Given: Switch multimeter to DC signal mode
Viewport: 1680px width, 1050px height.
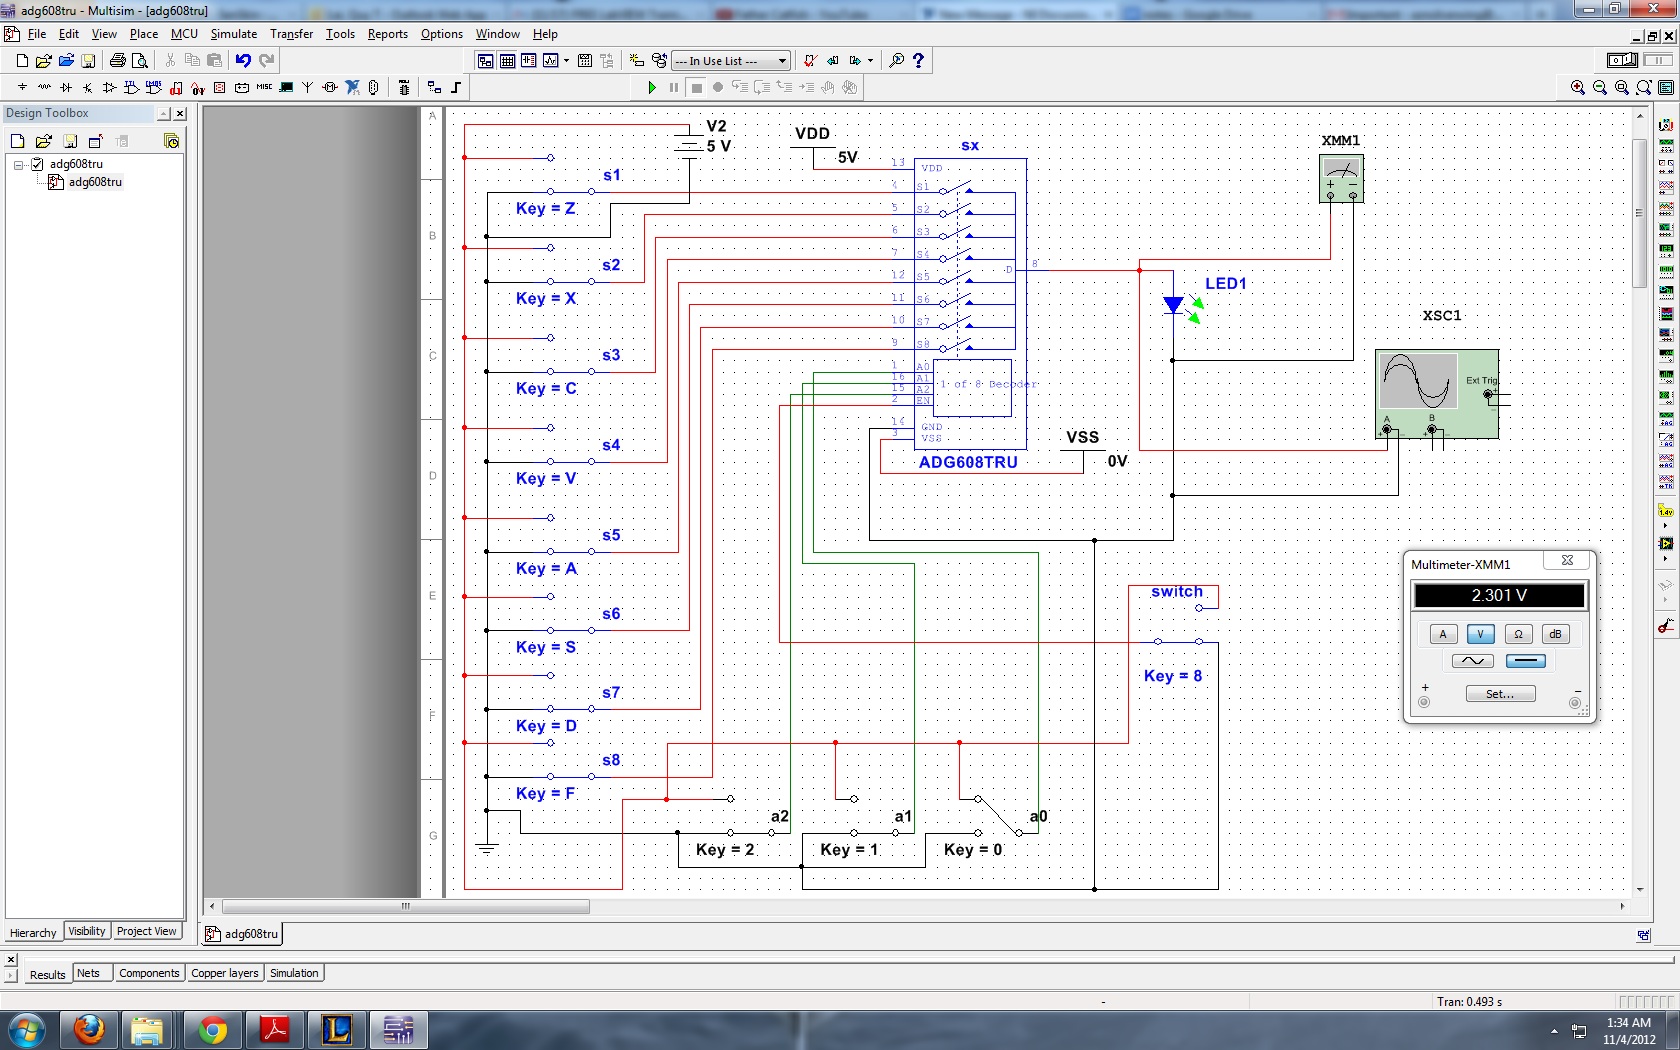Looking at the screenshot, I should pos(1525,661).
